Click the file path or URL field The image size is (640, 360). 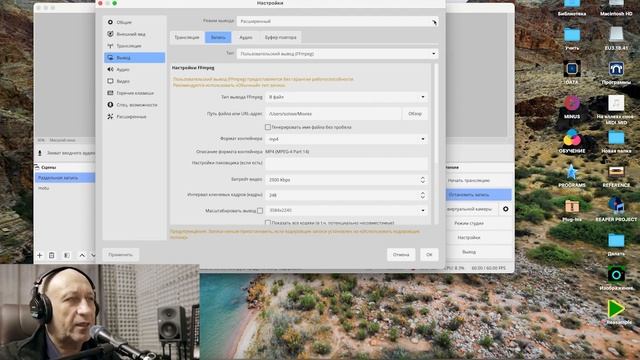[333, 114]
